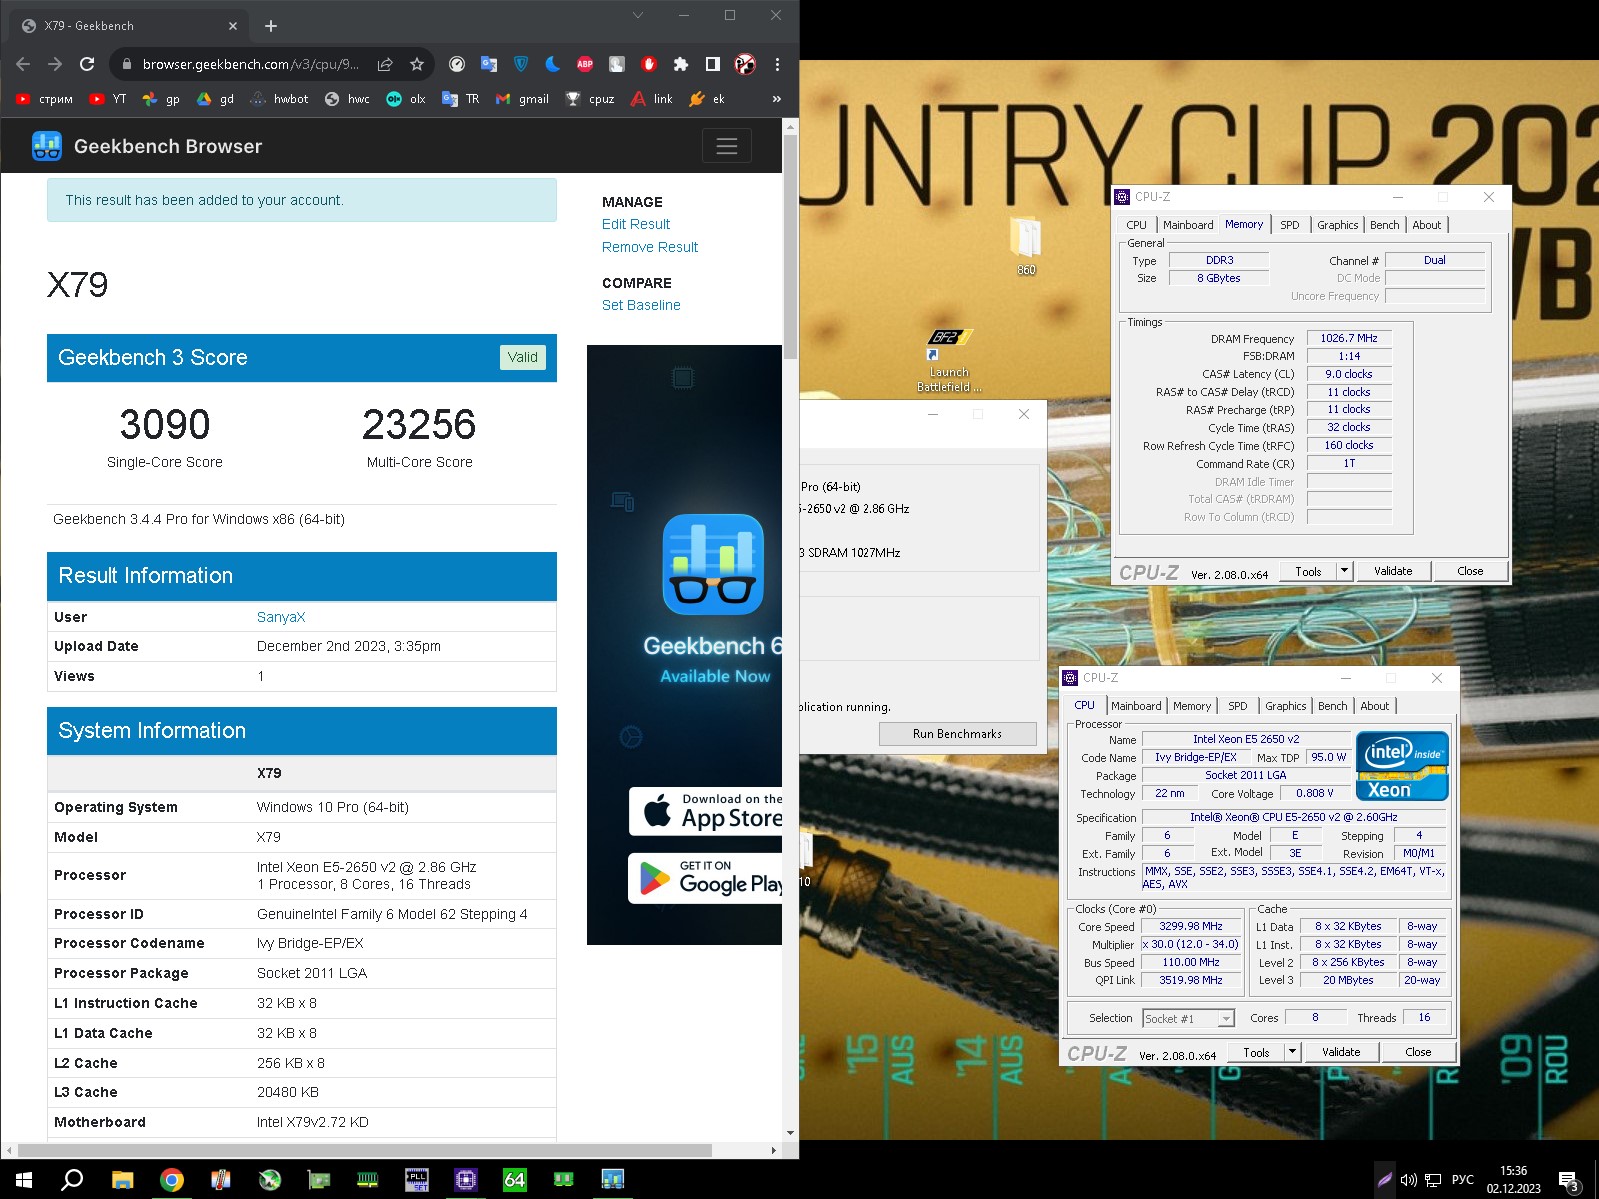Switch to Mainboard tab in upper CPU-Z
Screen dimensions: 1599x1199
(x=1188, y=225)
